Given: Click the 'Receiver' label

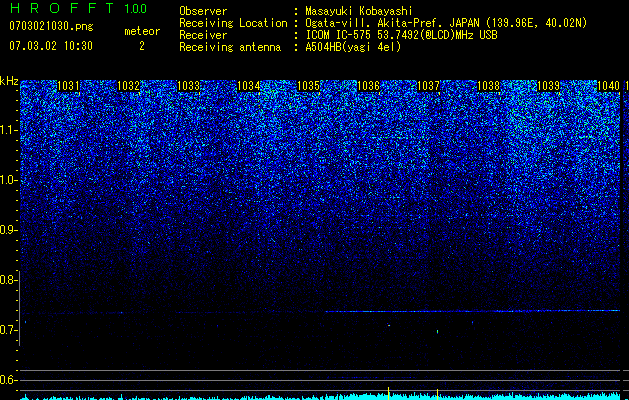Looking at the screenshot, I should [203, 35].
